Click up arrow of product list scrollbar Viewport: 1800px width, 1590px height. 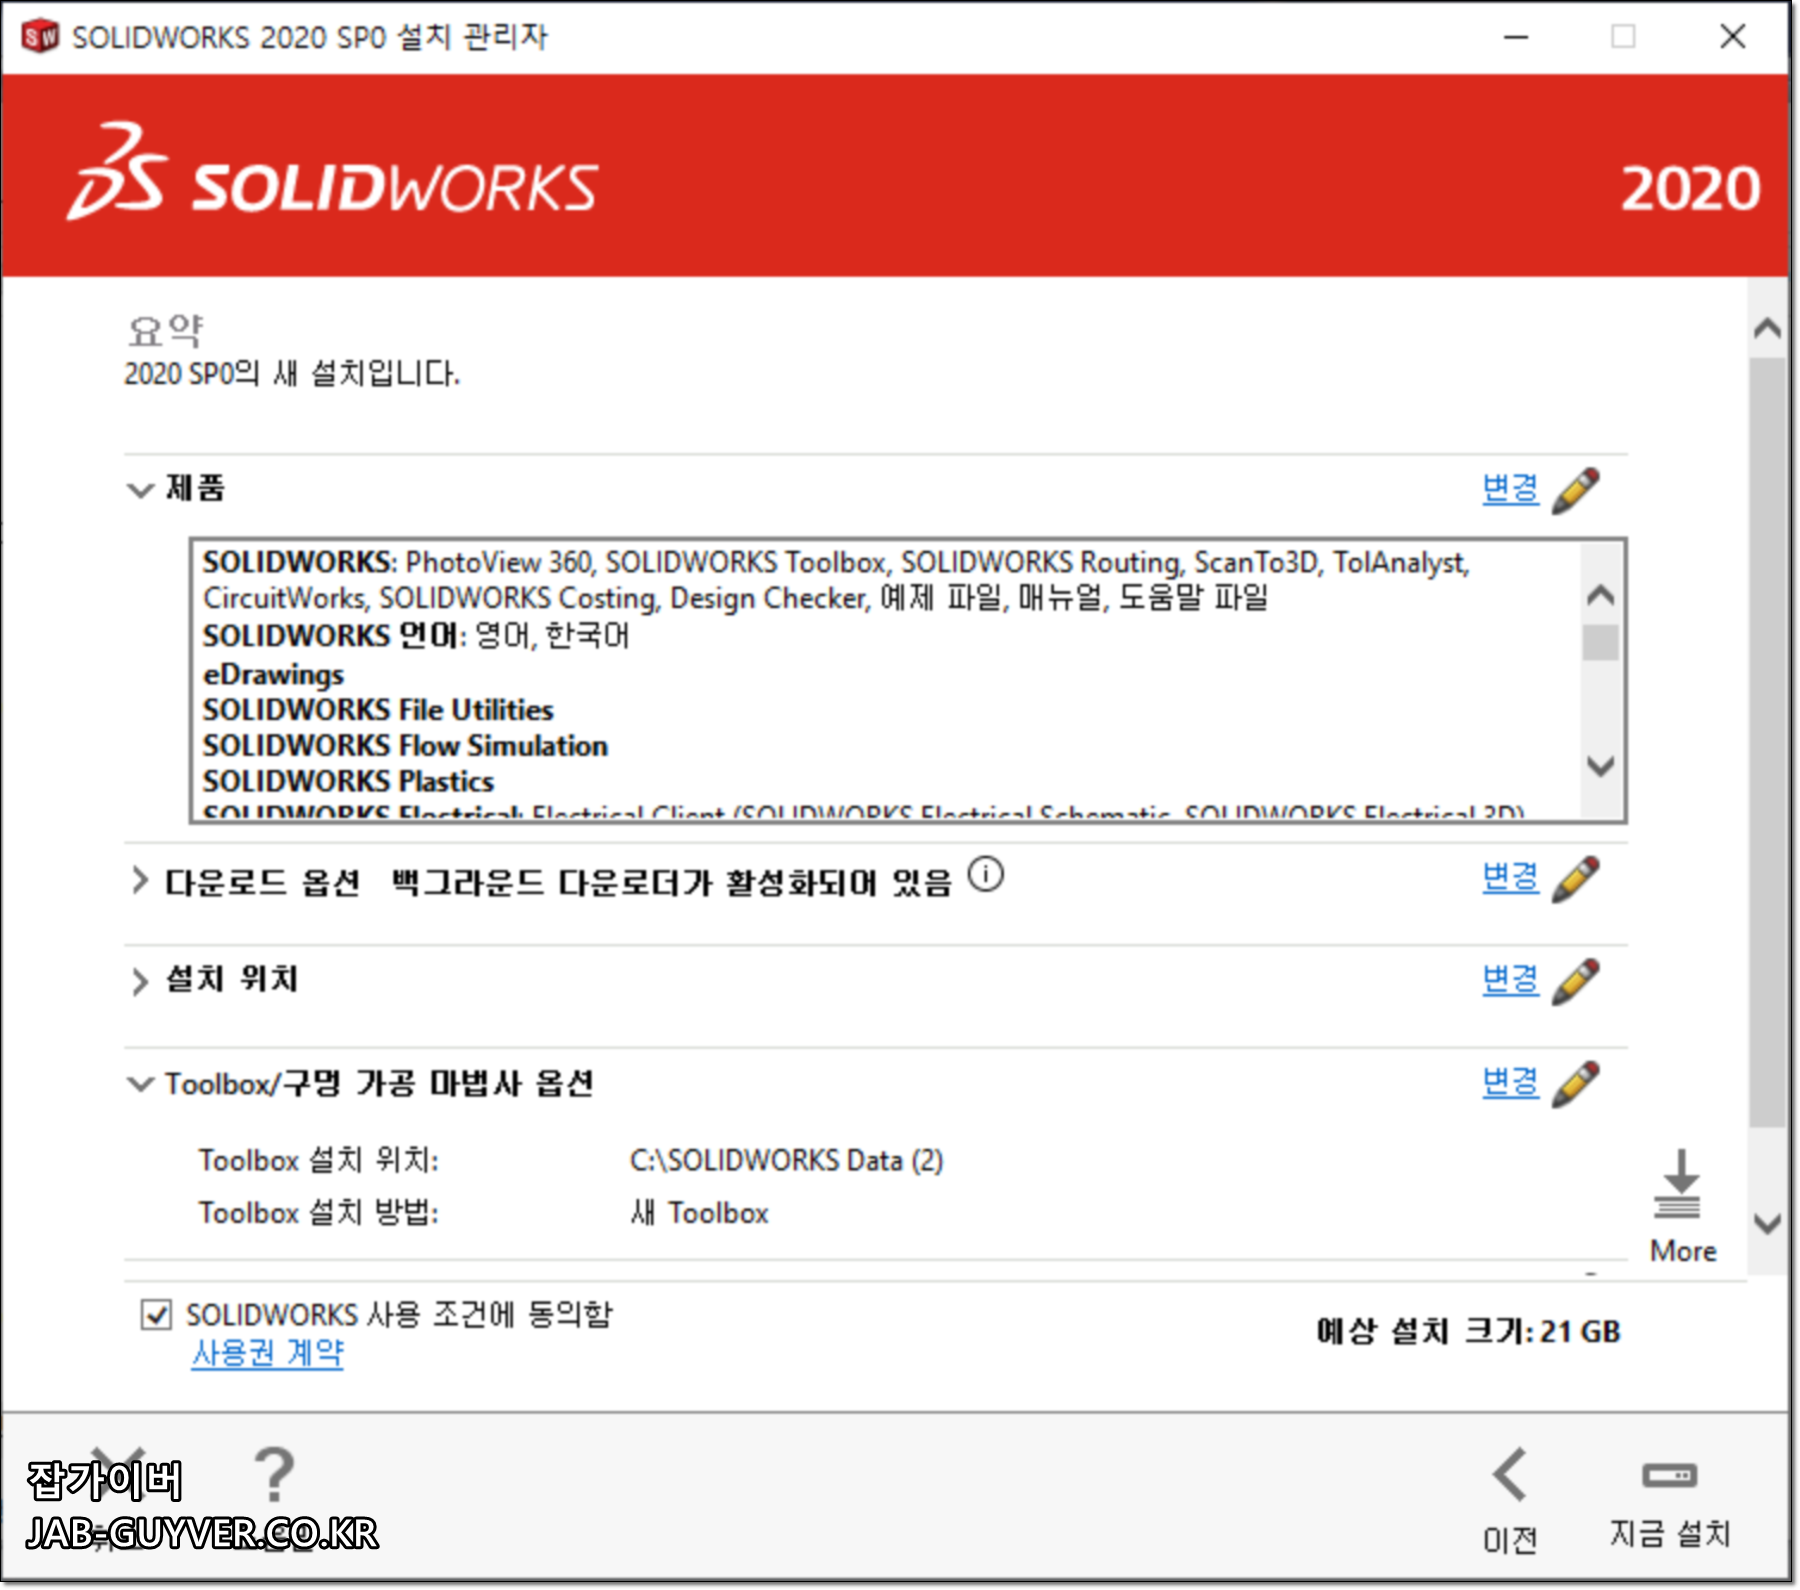point(1601,596)
